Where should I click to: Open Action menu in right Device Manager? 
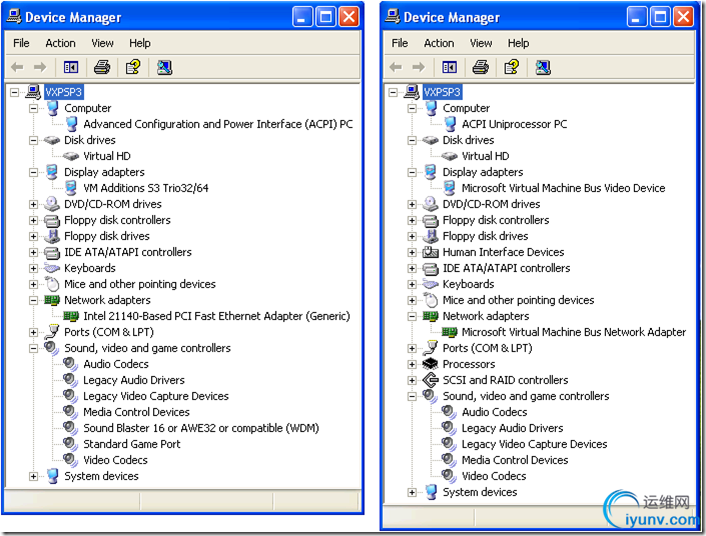pos(439,43)
